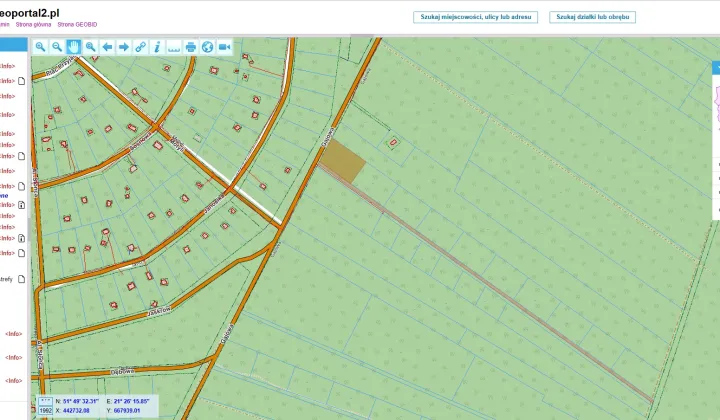This screenshot has width=720, height=420.
Task: Activate the pan hand tool
Action: point(74,47)
